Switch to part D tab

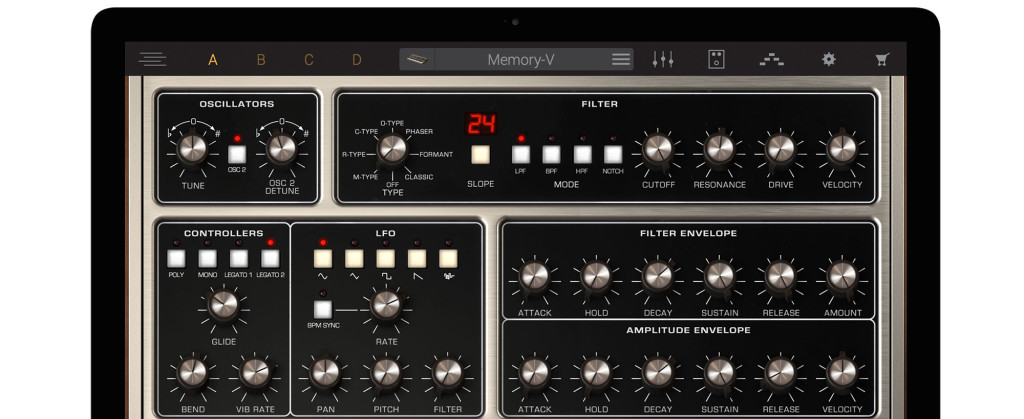356,59
